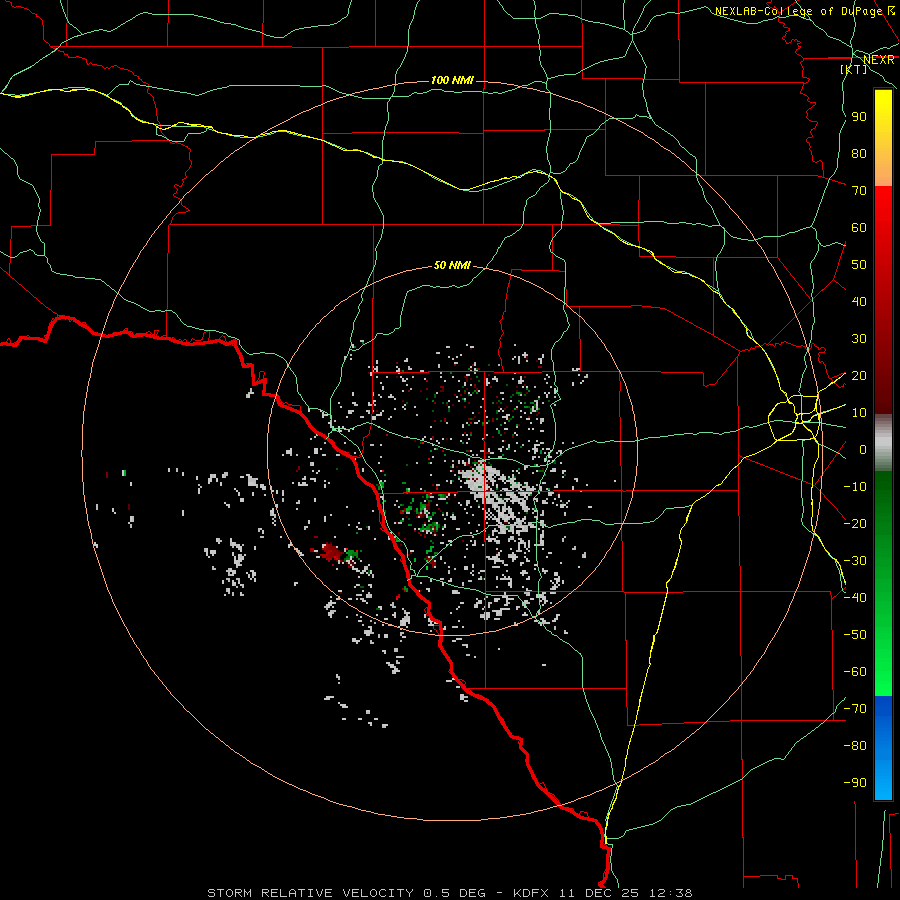
Task: Click the -10 value on the velocity scale
Action: tap(855, 487)
